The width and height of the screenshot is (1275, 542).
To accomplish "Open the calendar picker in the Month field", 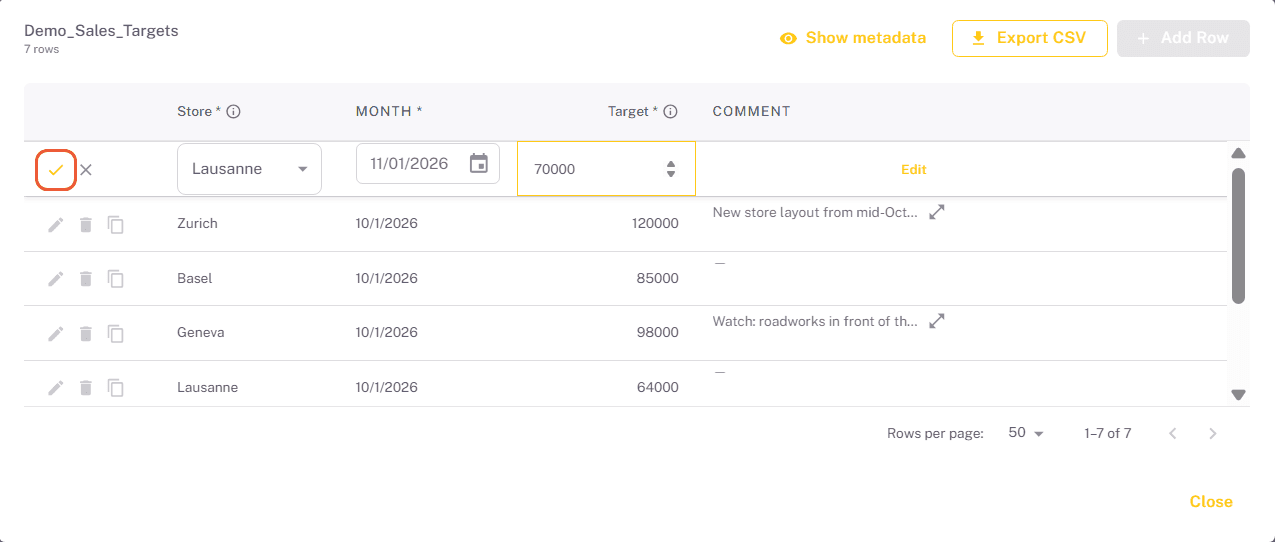I will pos(479,163).
